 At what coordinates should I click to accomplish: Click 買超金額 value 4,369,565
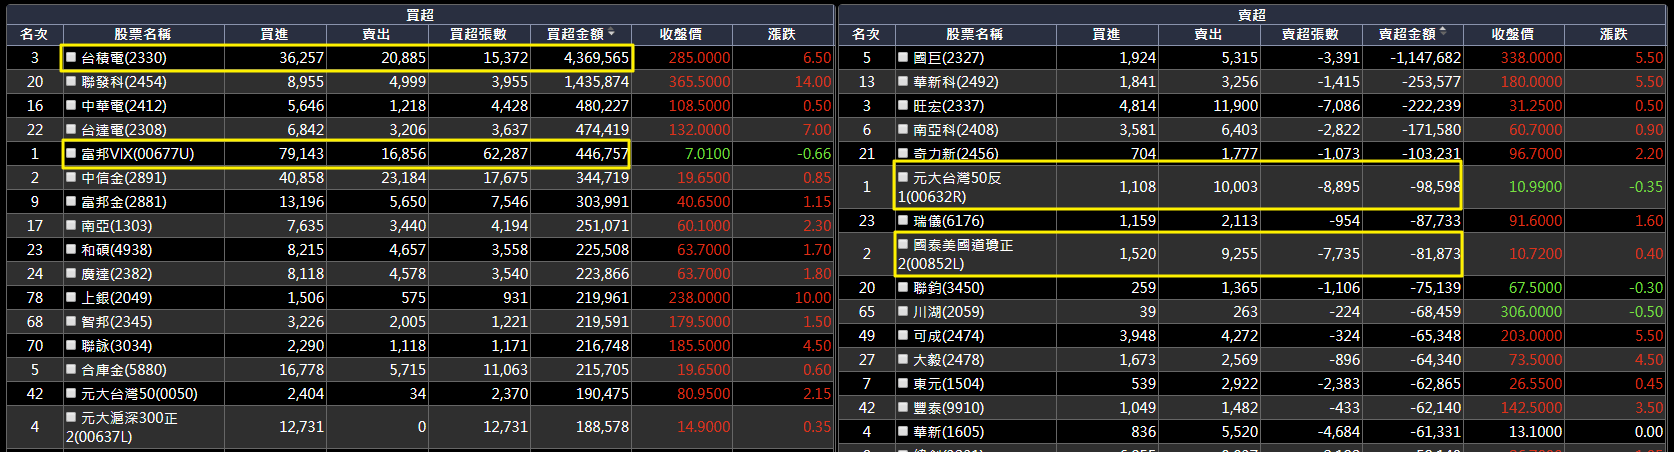(596, 58)
